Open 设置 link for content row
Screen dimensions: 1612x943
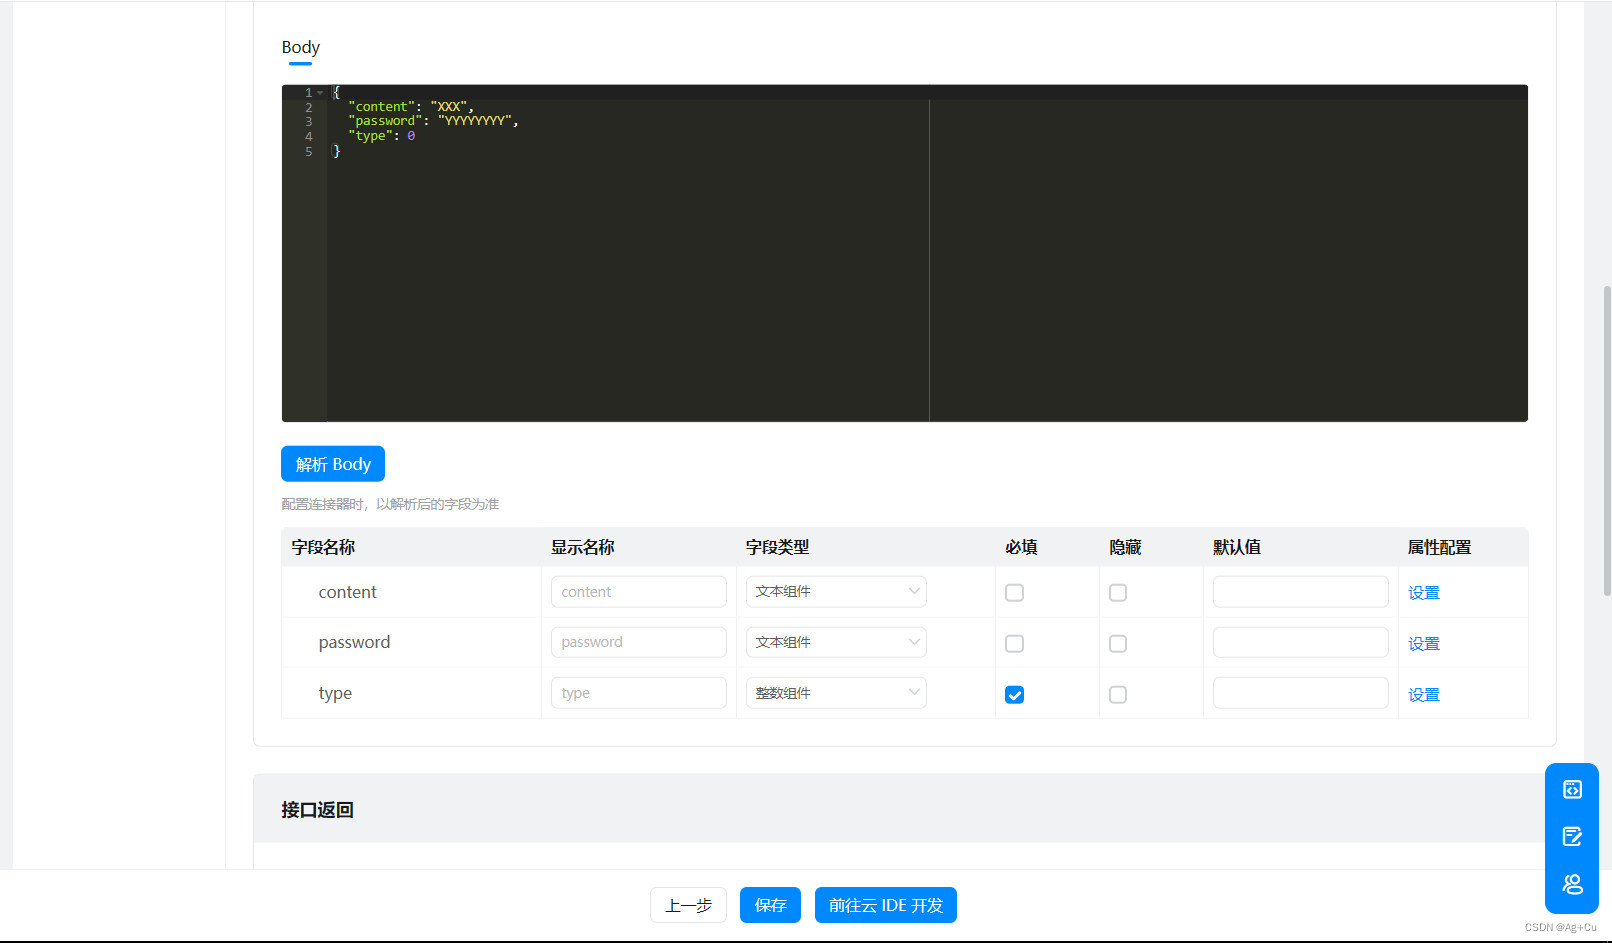click(x=1424, y=592)
